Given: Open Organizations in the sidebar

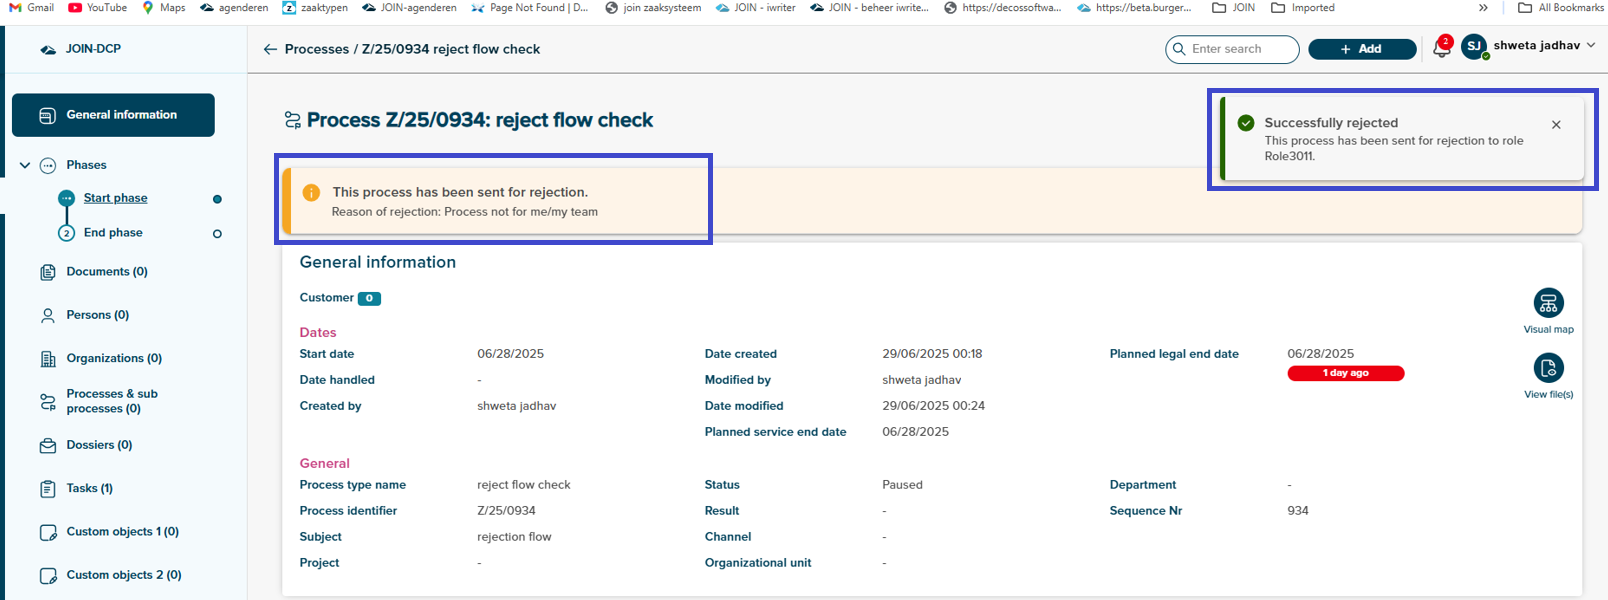Looking at the screenshot, I should [x=113, y=358].
